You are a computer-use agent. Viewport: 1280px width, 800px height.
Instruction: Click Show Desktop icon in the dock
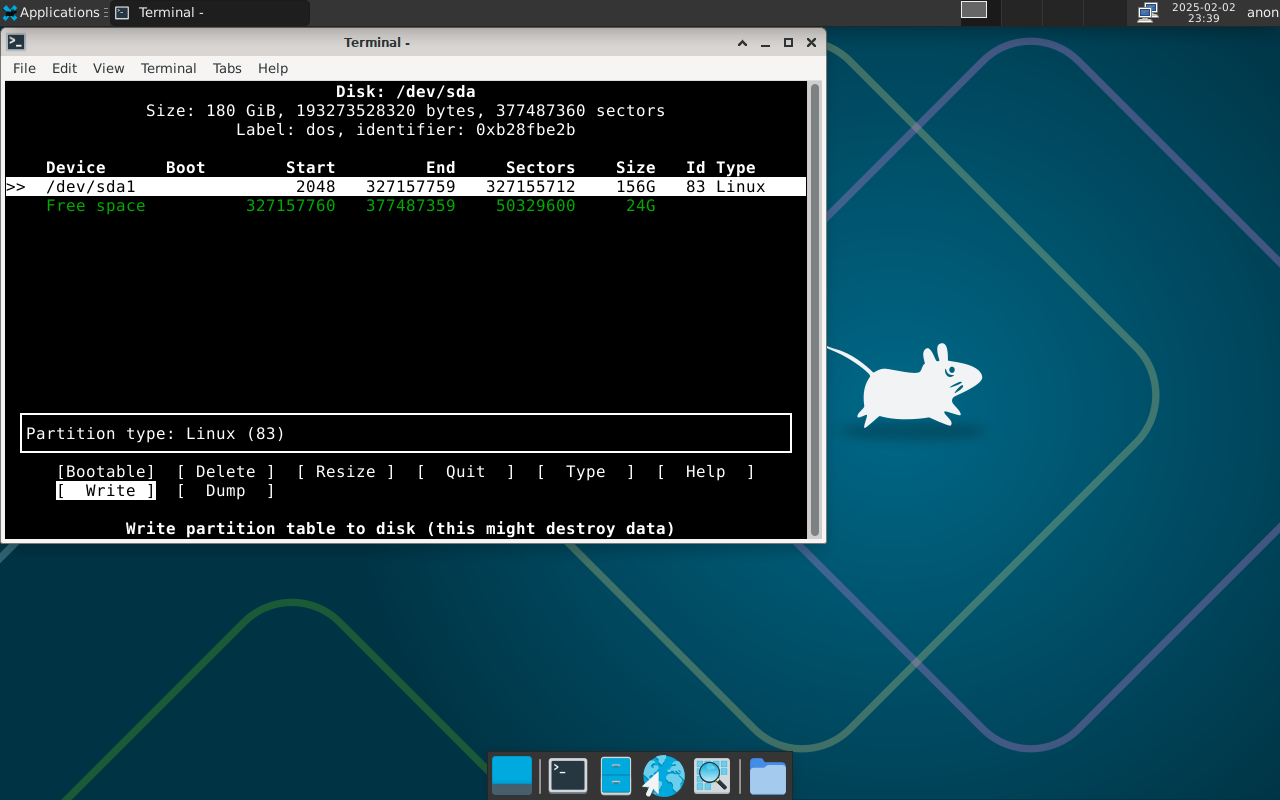(x=512, y=776)
